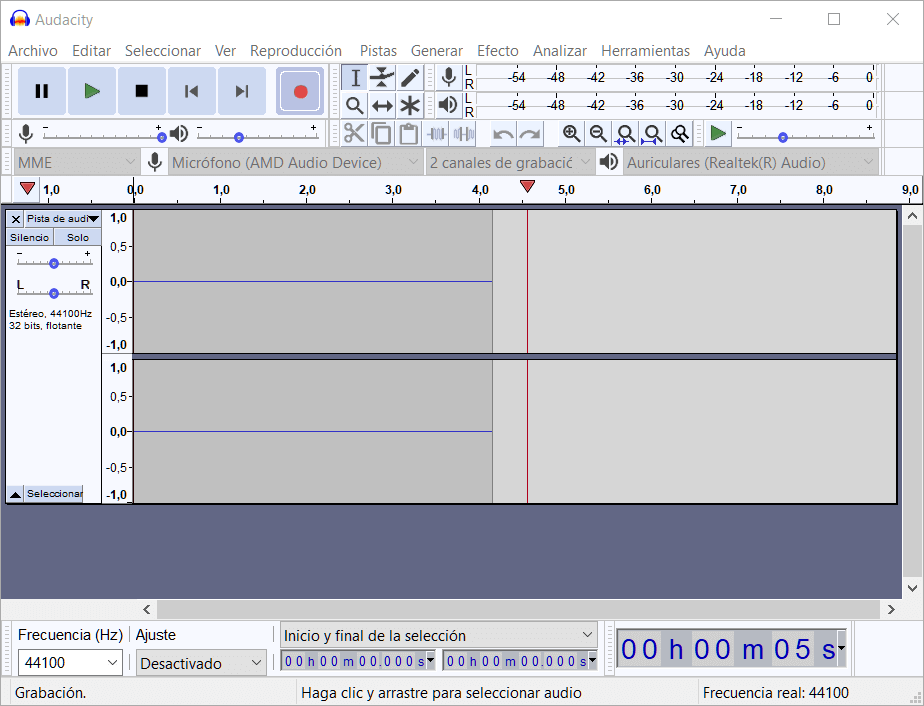Click the Silence audio icon
Image resolution: width=924 pixels, height=706 pixels.
coord(463,134)
